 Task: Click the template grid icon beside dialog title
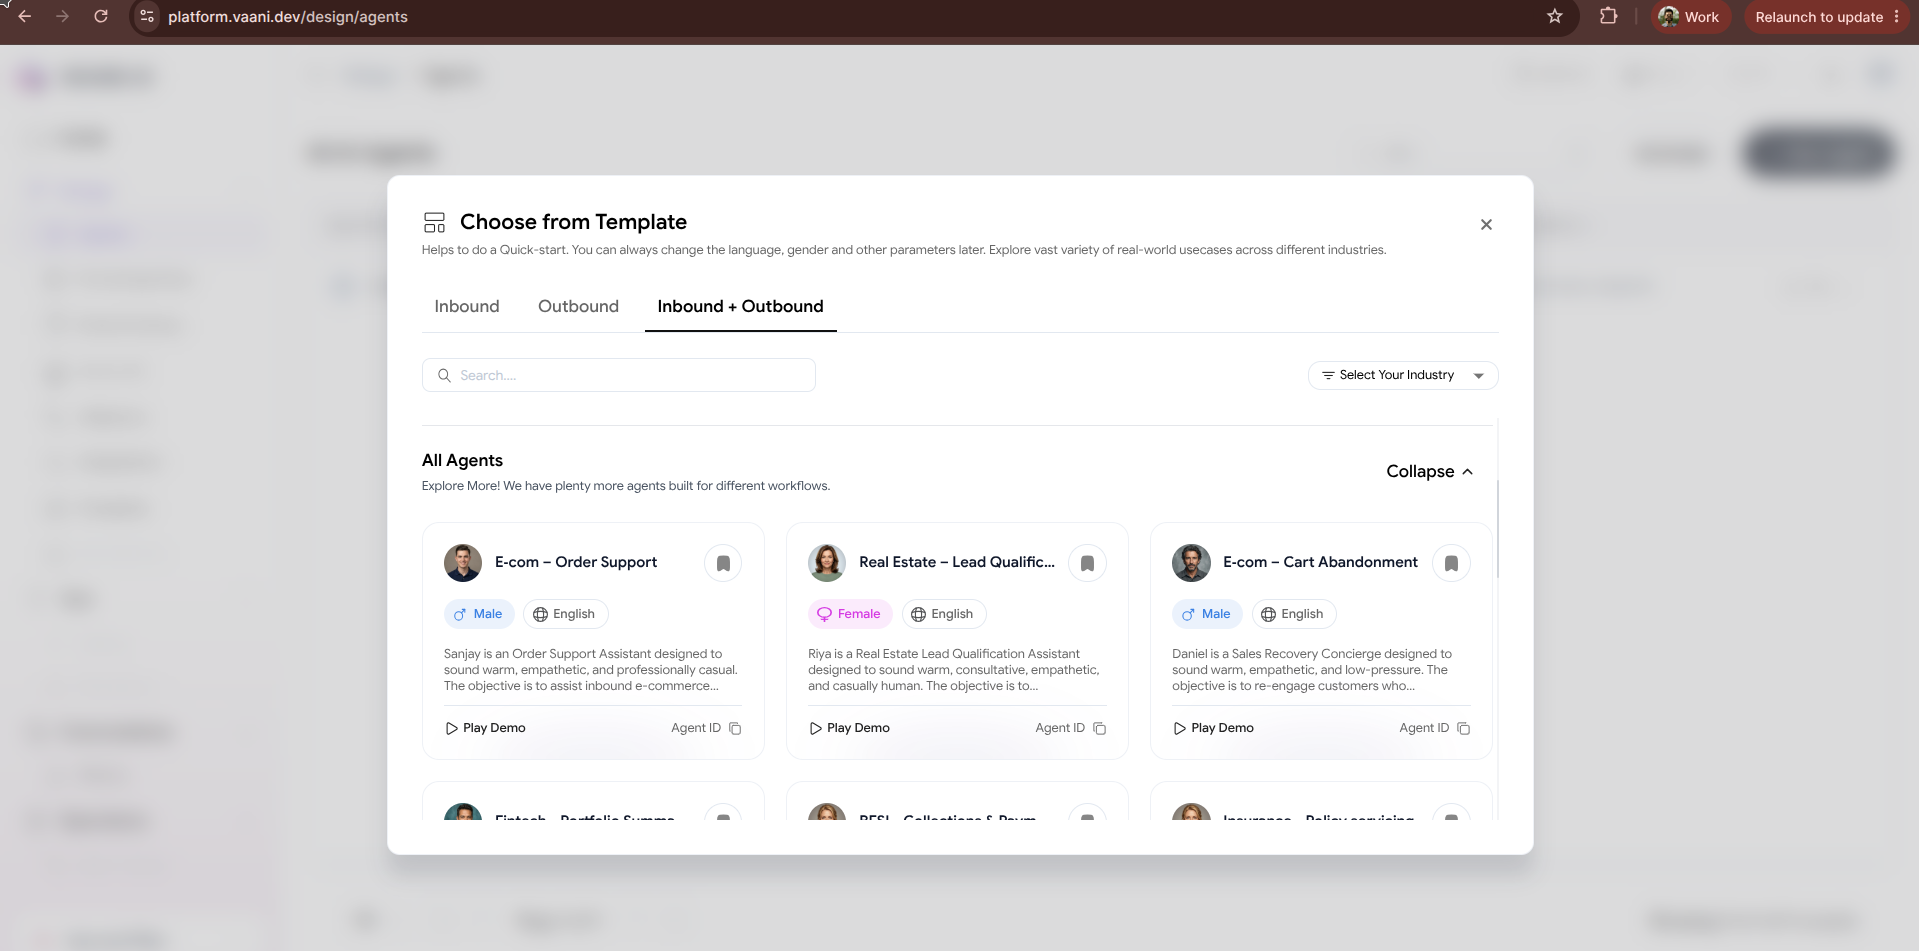coord(435,222)
